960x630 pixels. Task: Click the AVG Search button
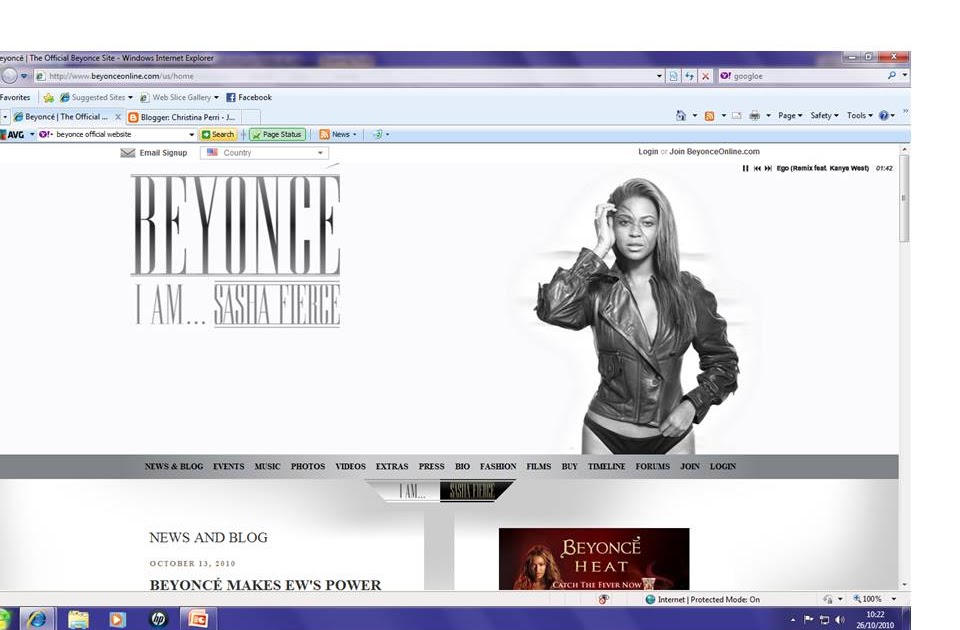click(x=219, y=134)
